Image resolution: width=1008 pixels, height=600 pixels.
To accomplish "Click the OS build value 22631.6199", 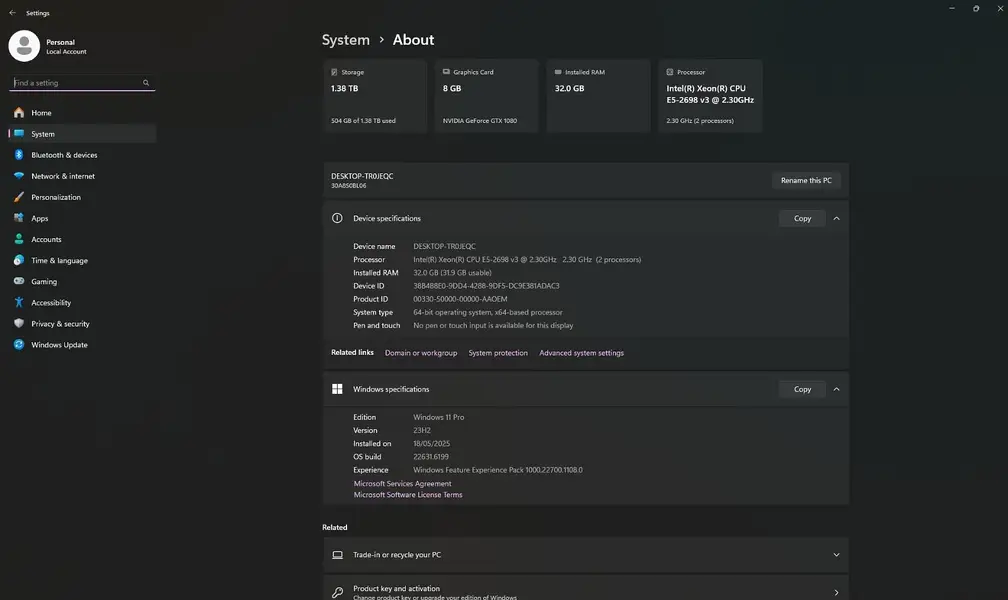I will point(431,457).
